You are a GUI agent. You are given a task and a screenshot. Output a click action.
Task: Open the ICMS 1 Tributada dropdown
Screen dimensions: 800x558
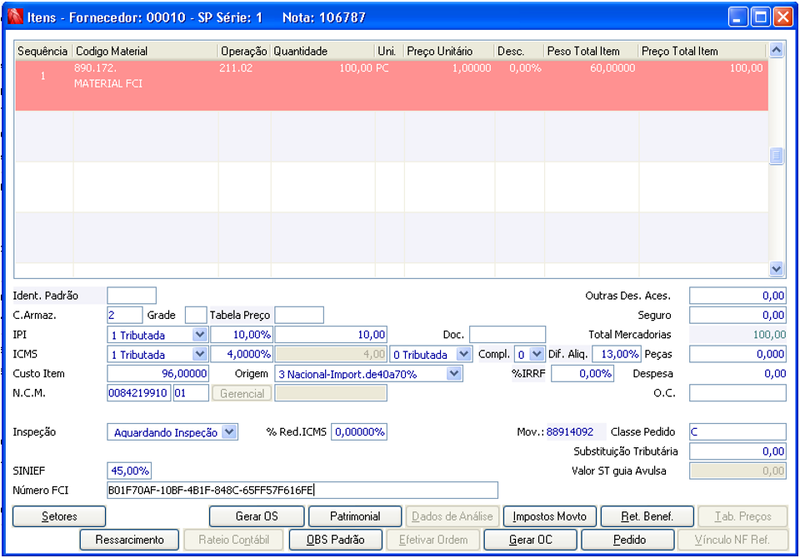[x=199, y=354]
